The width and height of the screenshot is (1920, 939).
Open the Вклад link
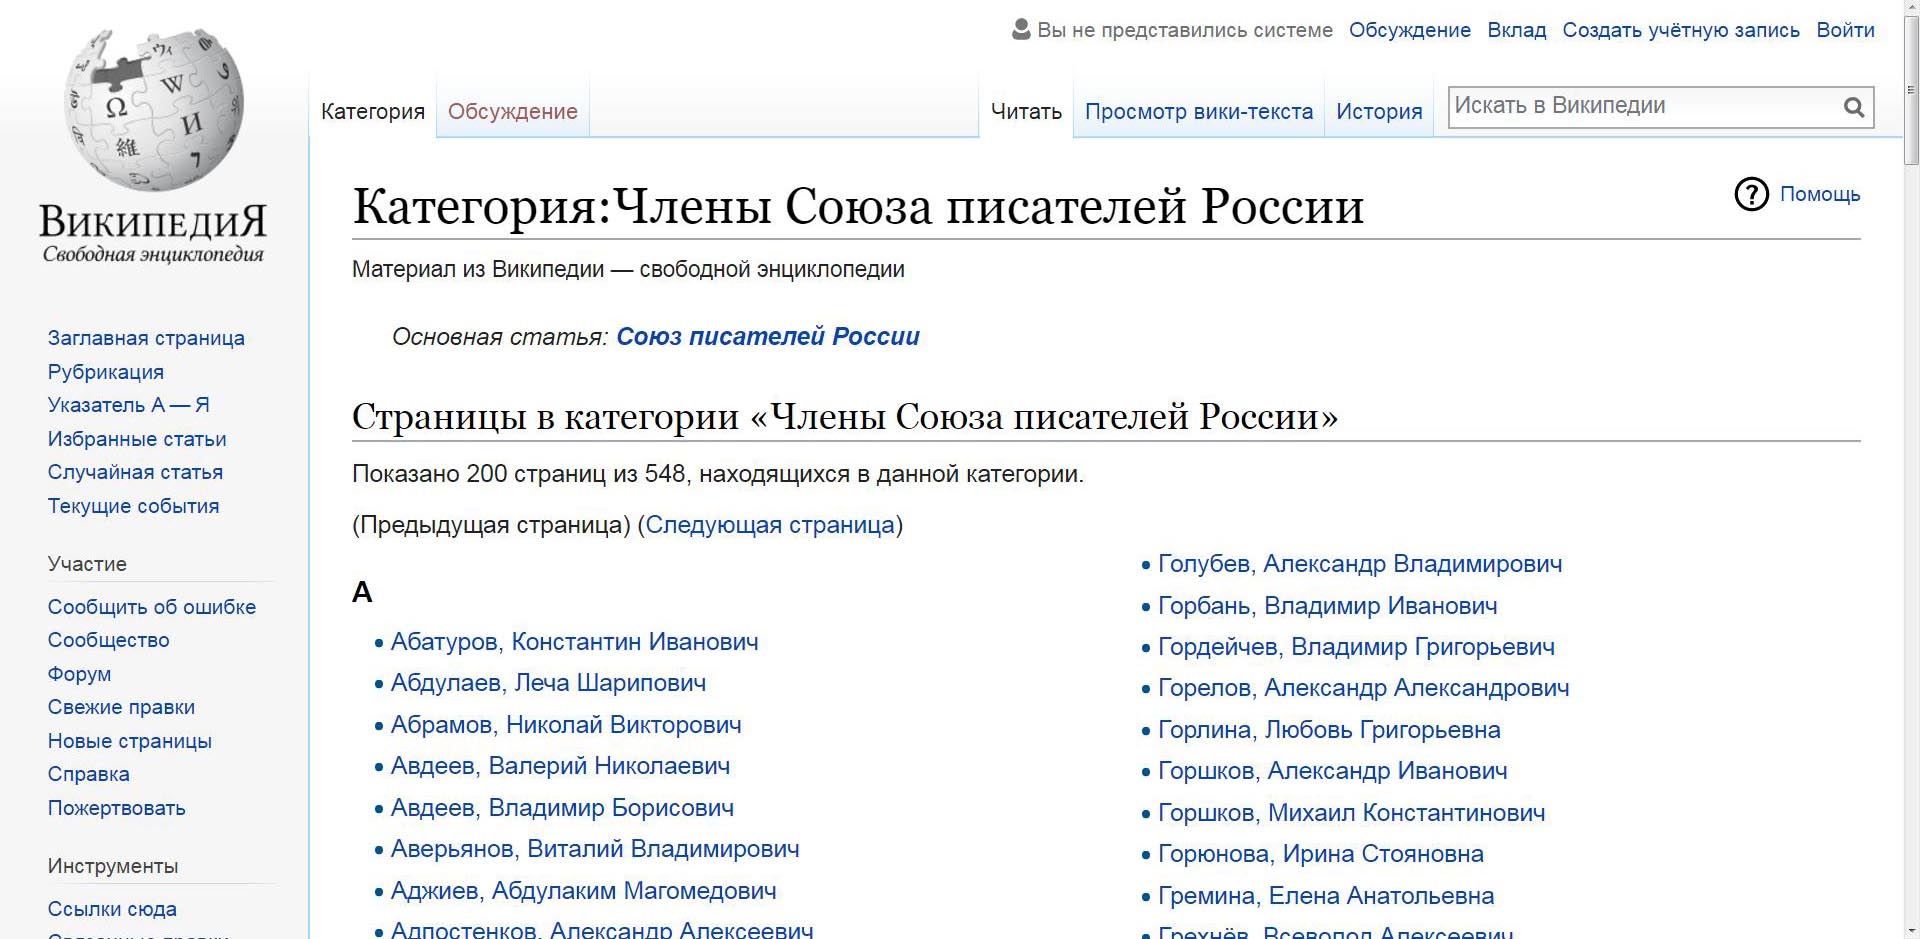click(1517, 30)
